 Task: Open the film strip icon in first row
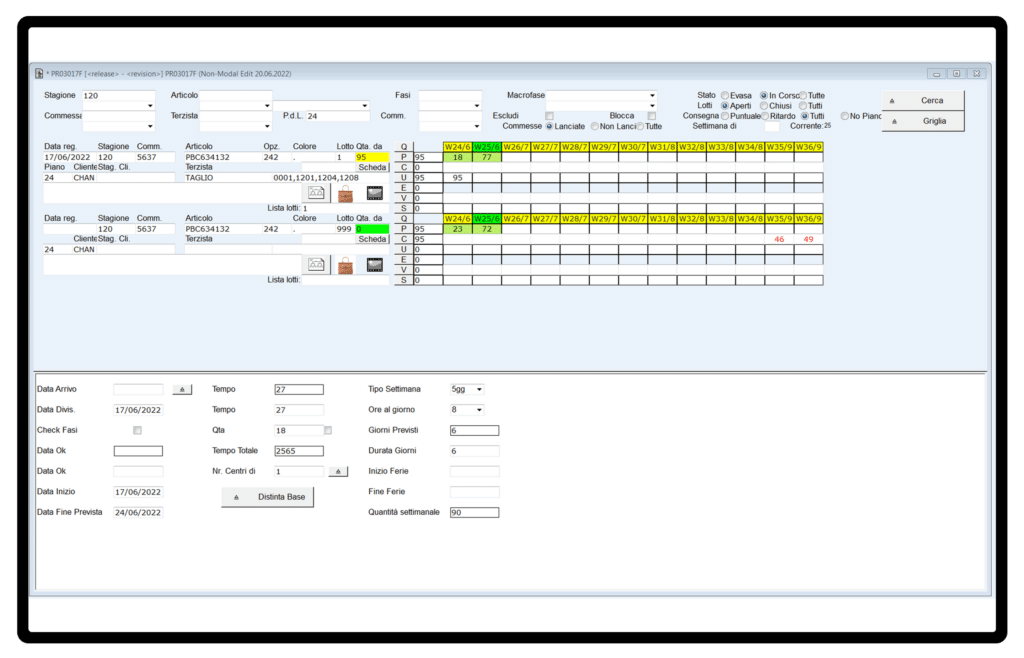point(375,193)
